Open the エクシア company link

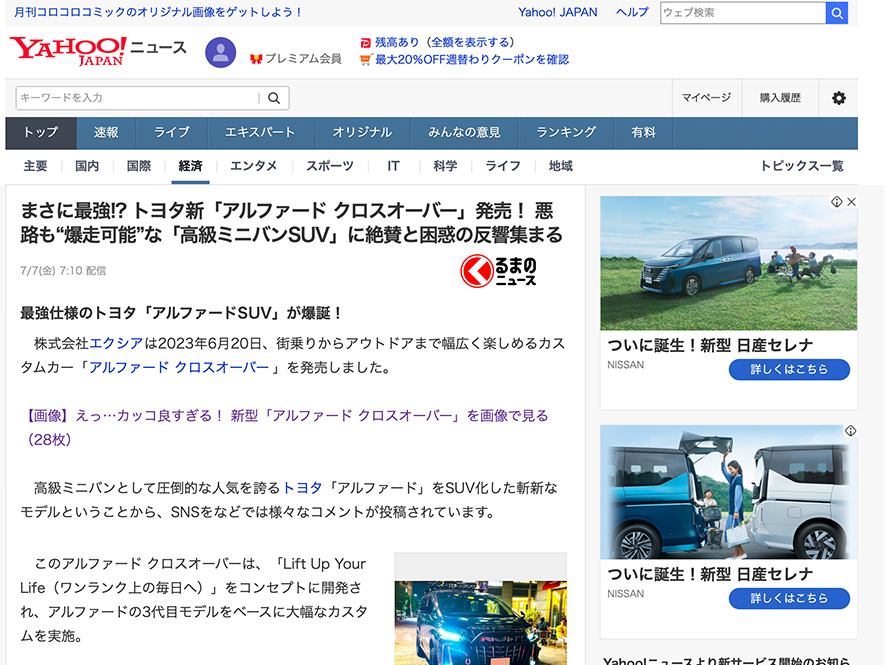[x=117, y=343]
